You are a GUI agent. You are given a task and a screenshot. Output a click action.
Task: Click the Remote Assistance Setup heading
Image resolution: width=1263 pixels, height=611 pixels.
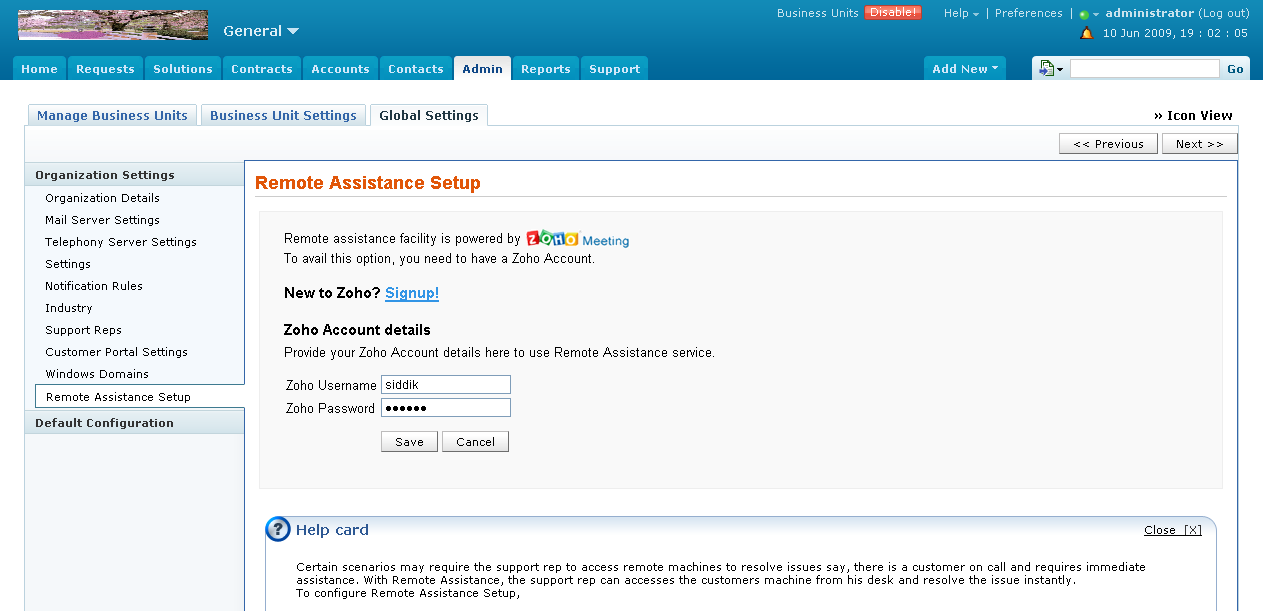tap(368, 183)
